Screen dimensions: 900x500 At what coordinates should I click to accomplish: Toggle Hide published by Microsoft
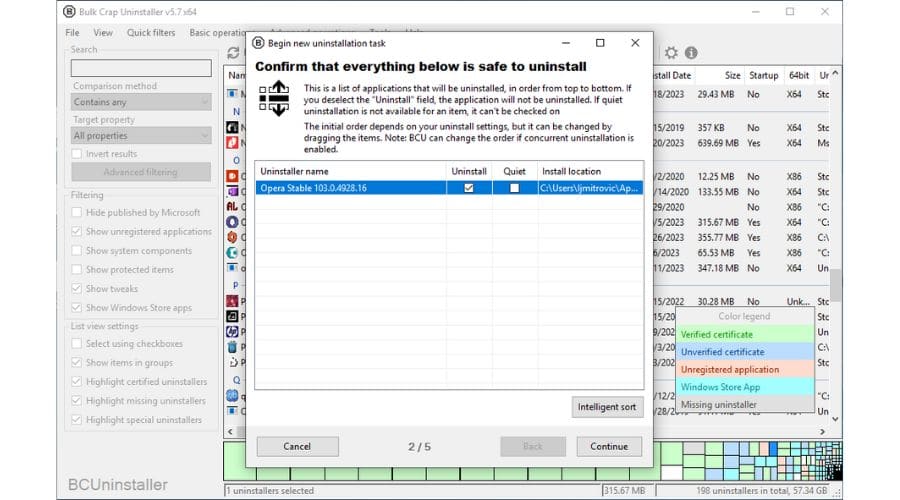[77, 212]
